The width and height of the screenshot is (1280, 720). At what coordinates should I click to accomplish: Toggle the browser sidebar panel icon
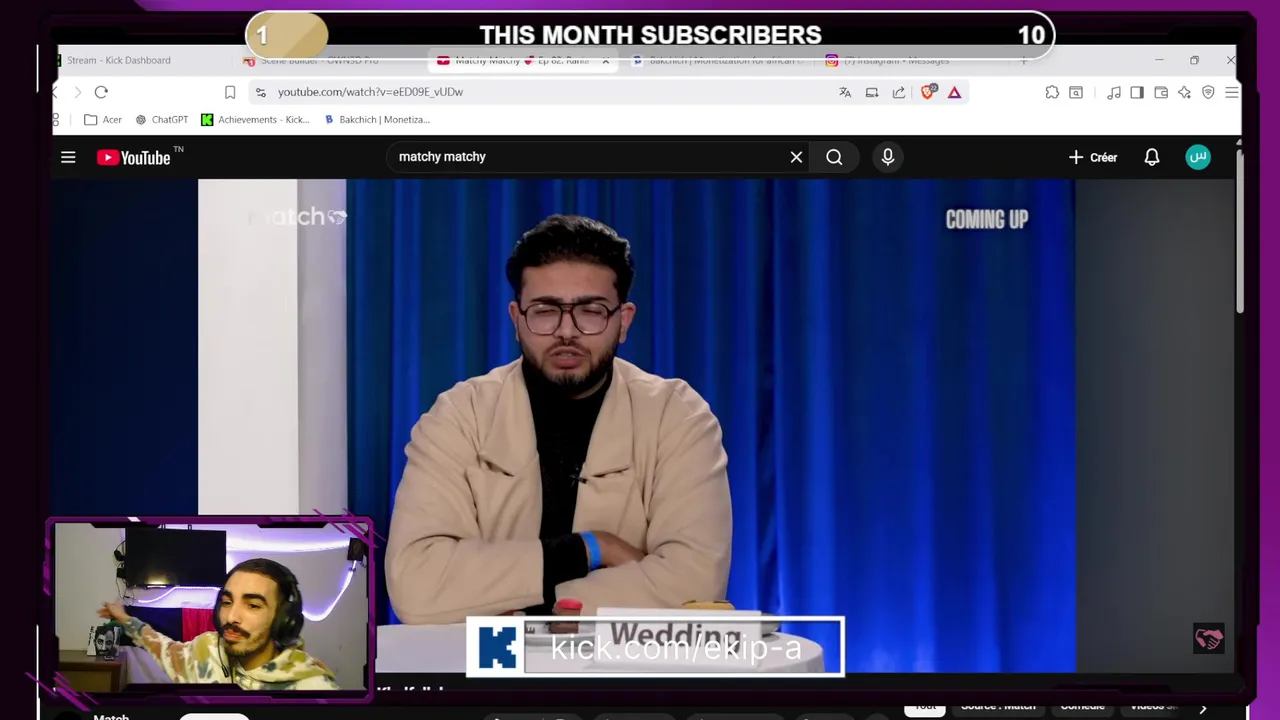[1137, 92]
